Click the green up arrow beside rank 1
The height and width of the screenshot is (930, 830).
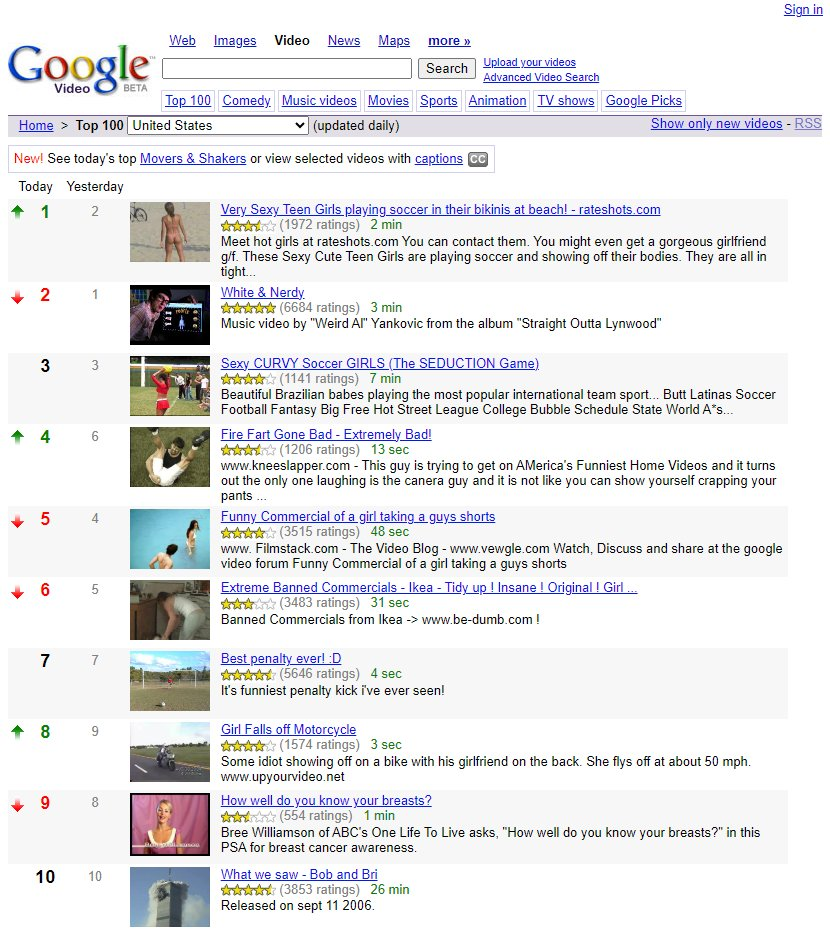(18, 212)
